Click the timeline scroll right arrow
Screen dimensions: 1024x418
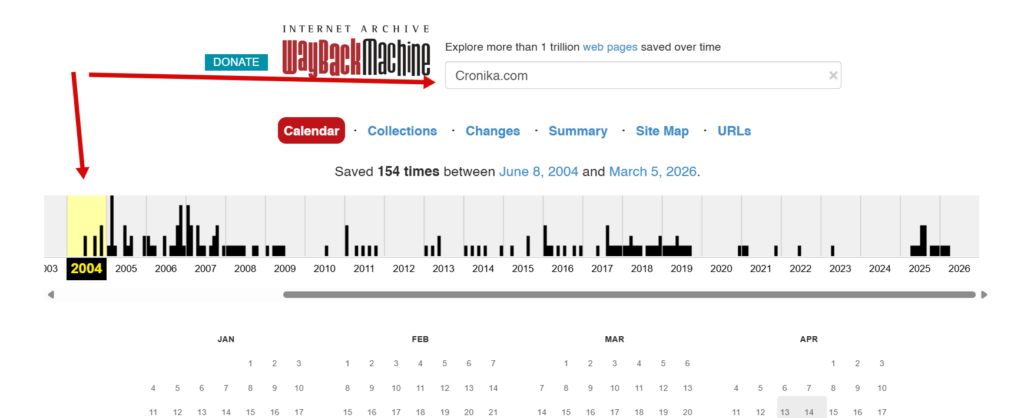click(984, 295)
